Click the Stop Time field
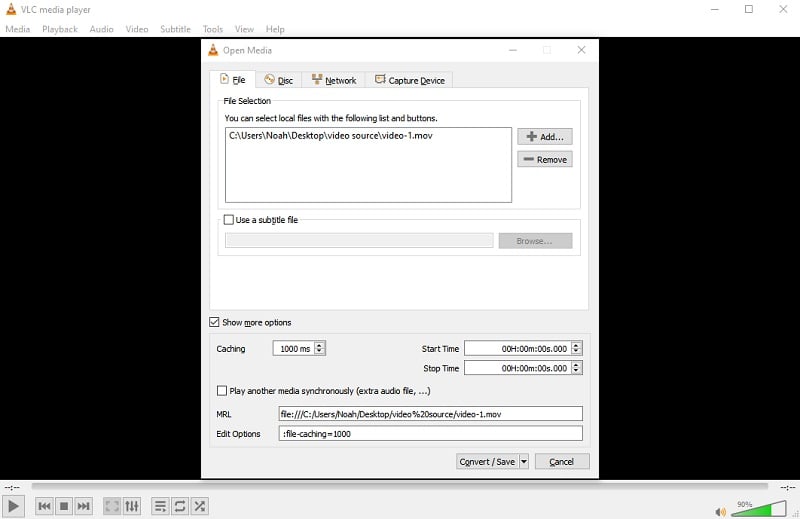The height and width of the screenshot is (519, 800). 518,368
